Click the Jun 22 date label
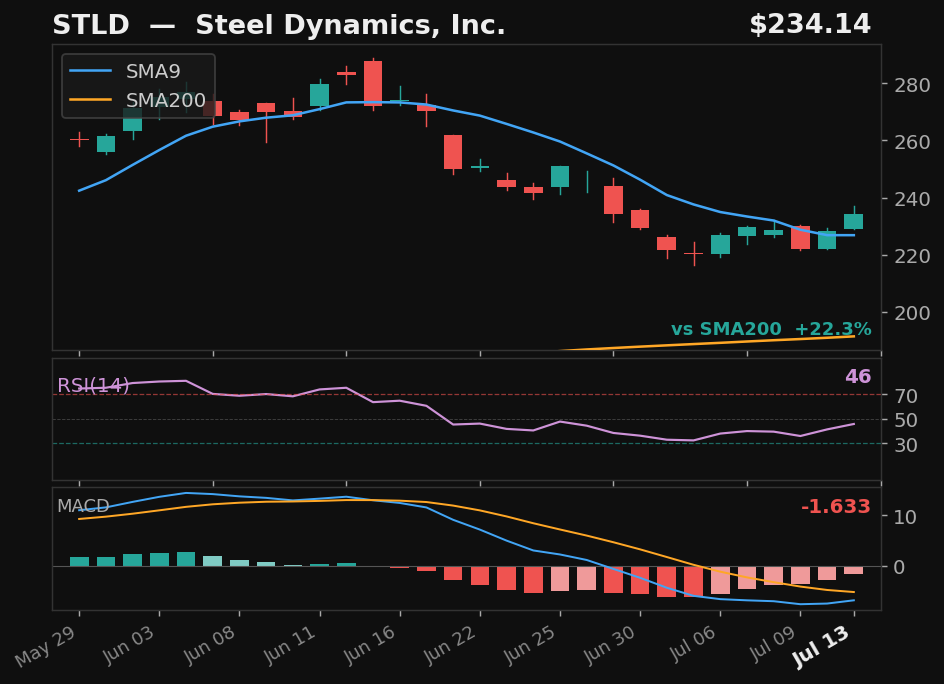This screenshot has height=684, width=944. pyautogui.click(x=449, y=645)
